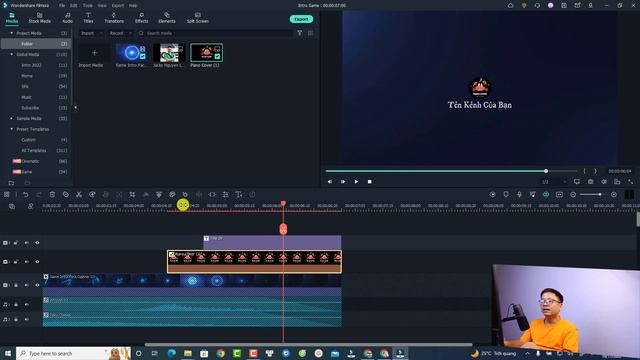This screenshot has width=640, height=360.
Task: Switch to the Stock Media tab
Action: (x=40, y=18)
